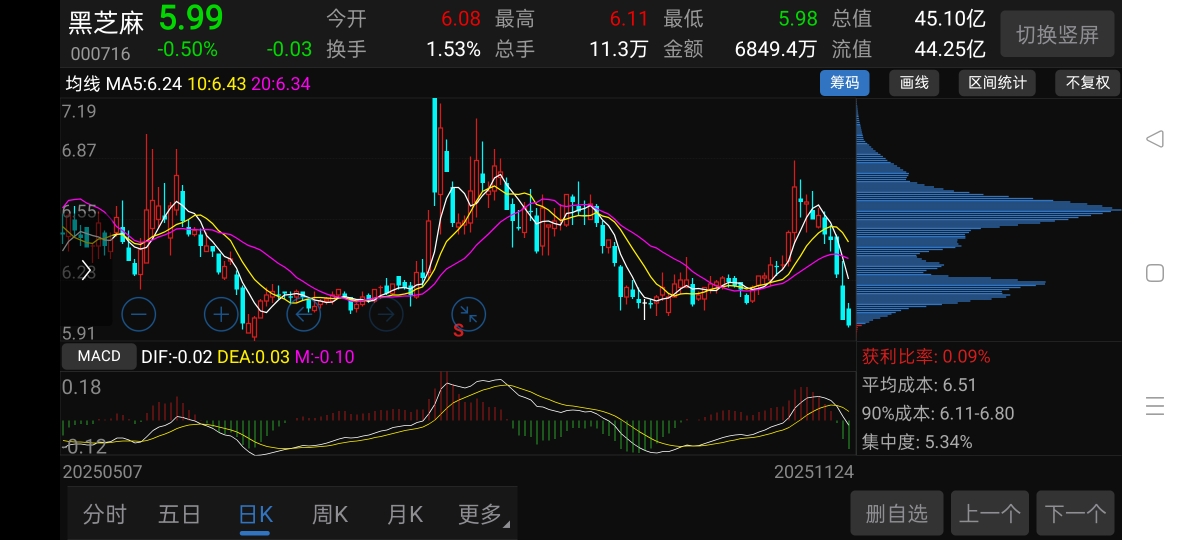Tap the stock name 黑芝麻
This screenshot has height=540, width=1188.
[x=106, y=23]
